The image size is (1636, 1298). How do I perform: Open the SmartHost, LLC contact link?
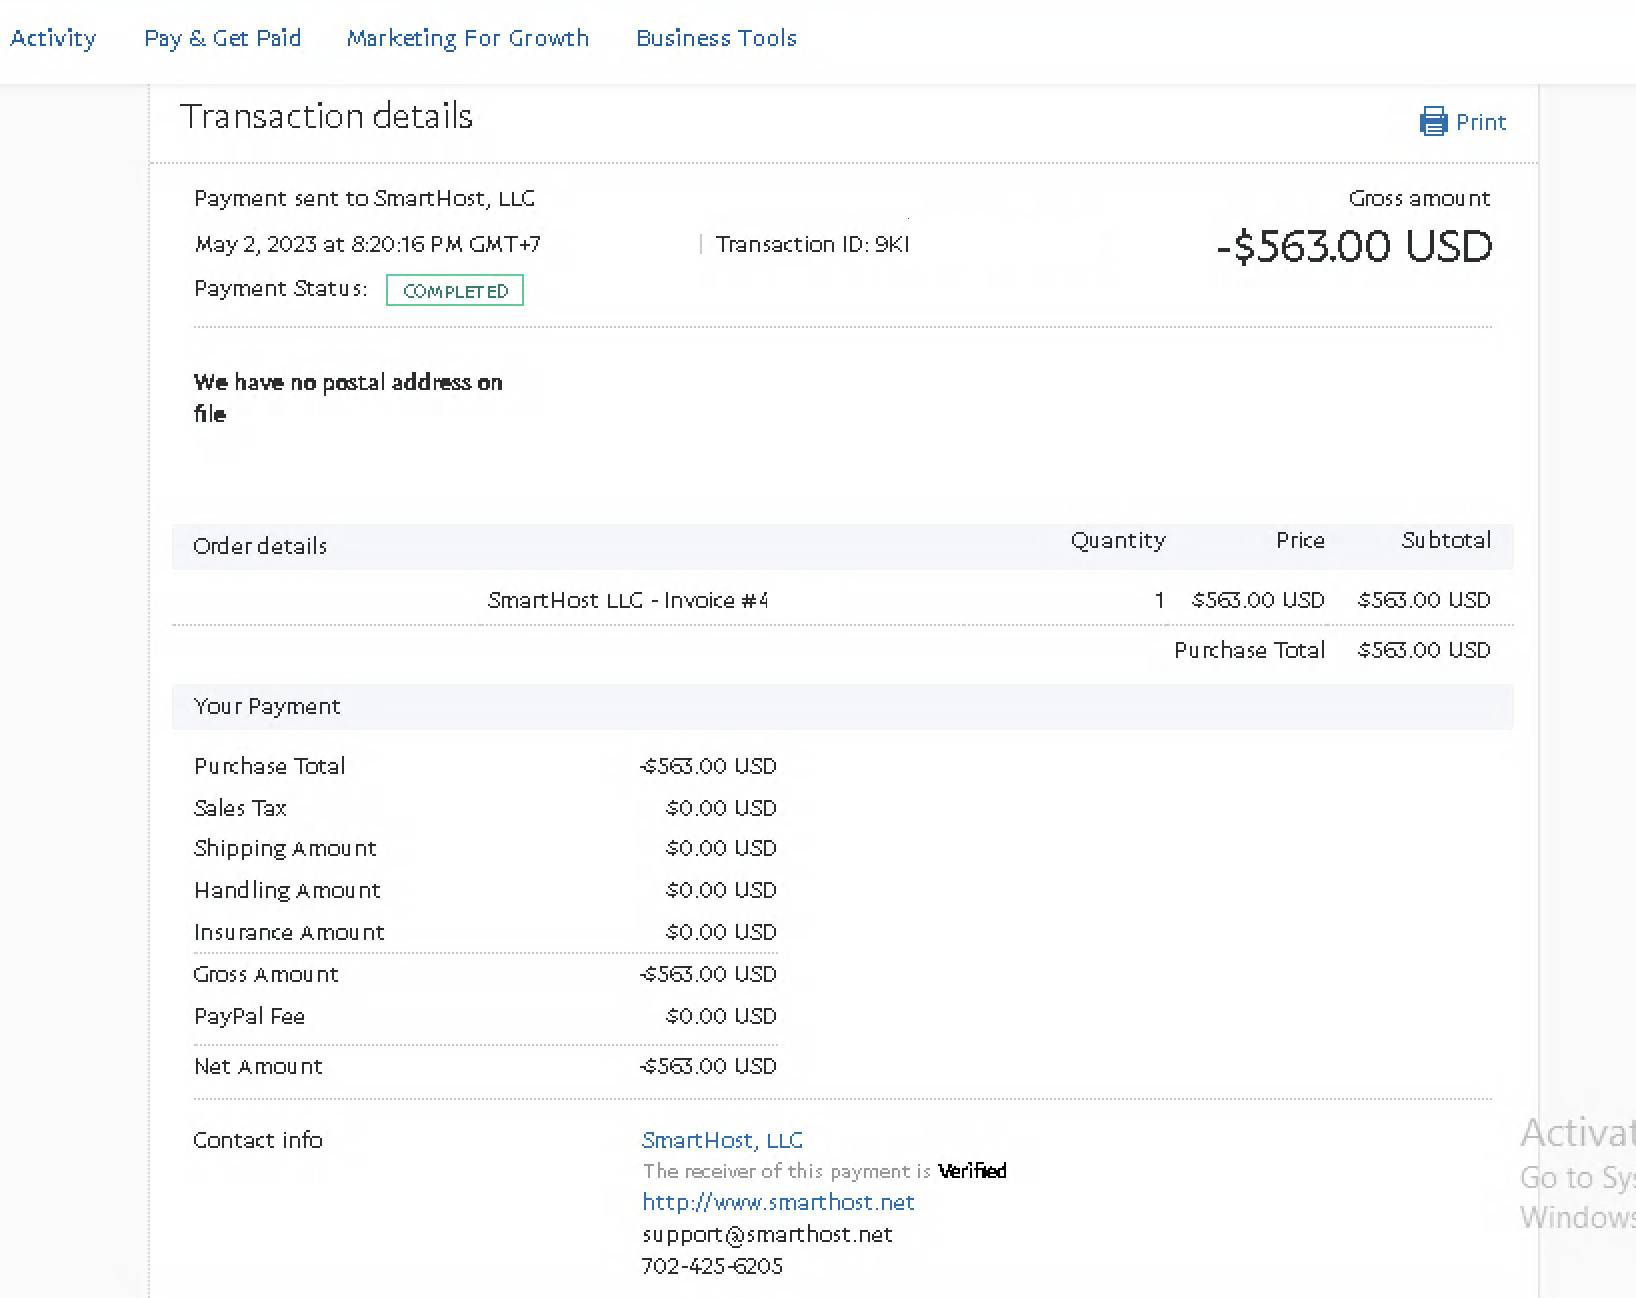coord(722,1140)
